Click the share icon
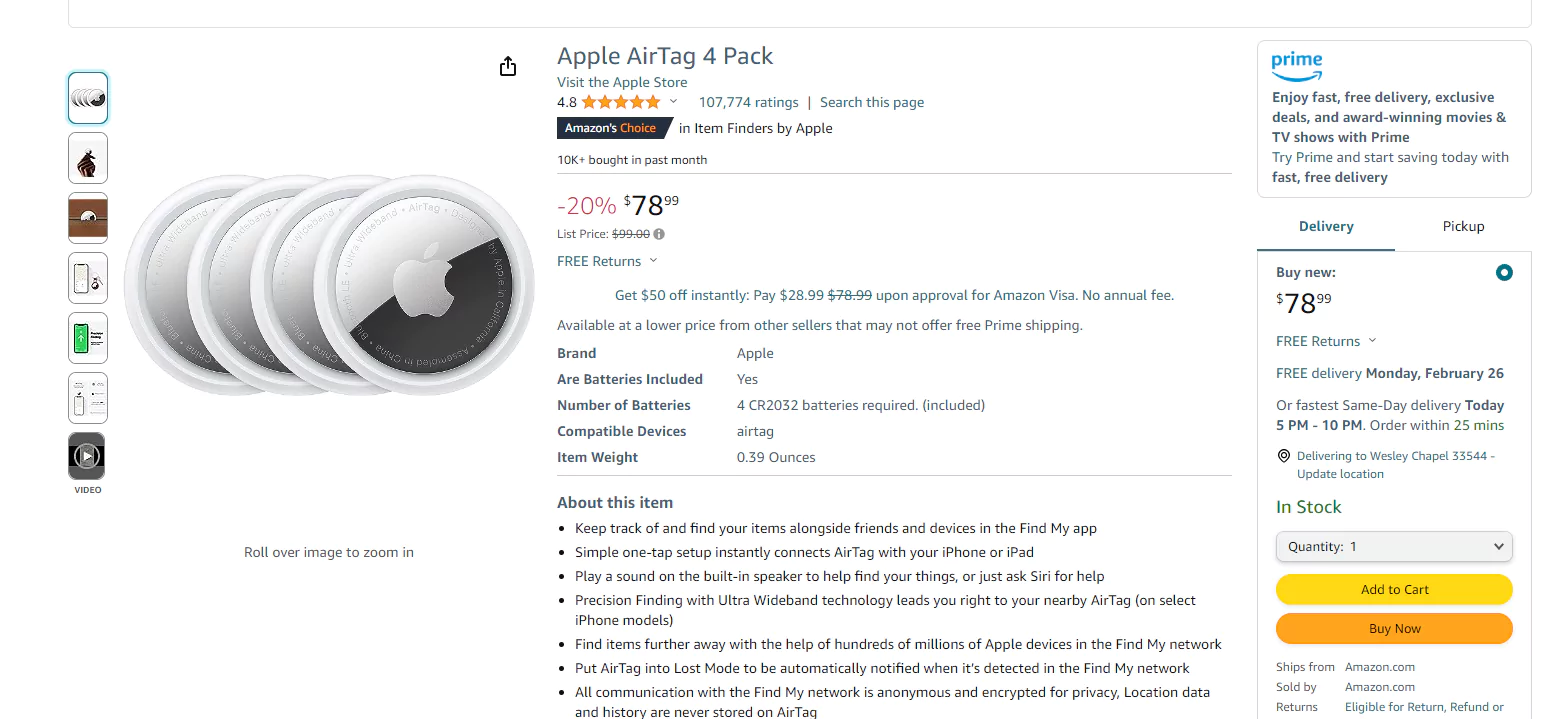This screenshot has width=1549, height=719. coord(508,65)
